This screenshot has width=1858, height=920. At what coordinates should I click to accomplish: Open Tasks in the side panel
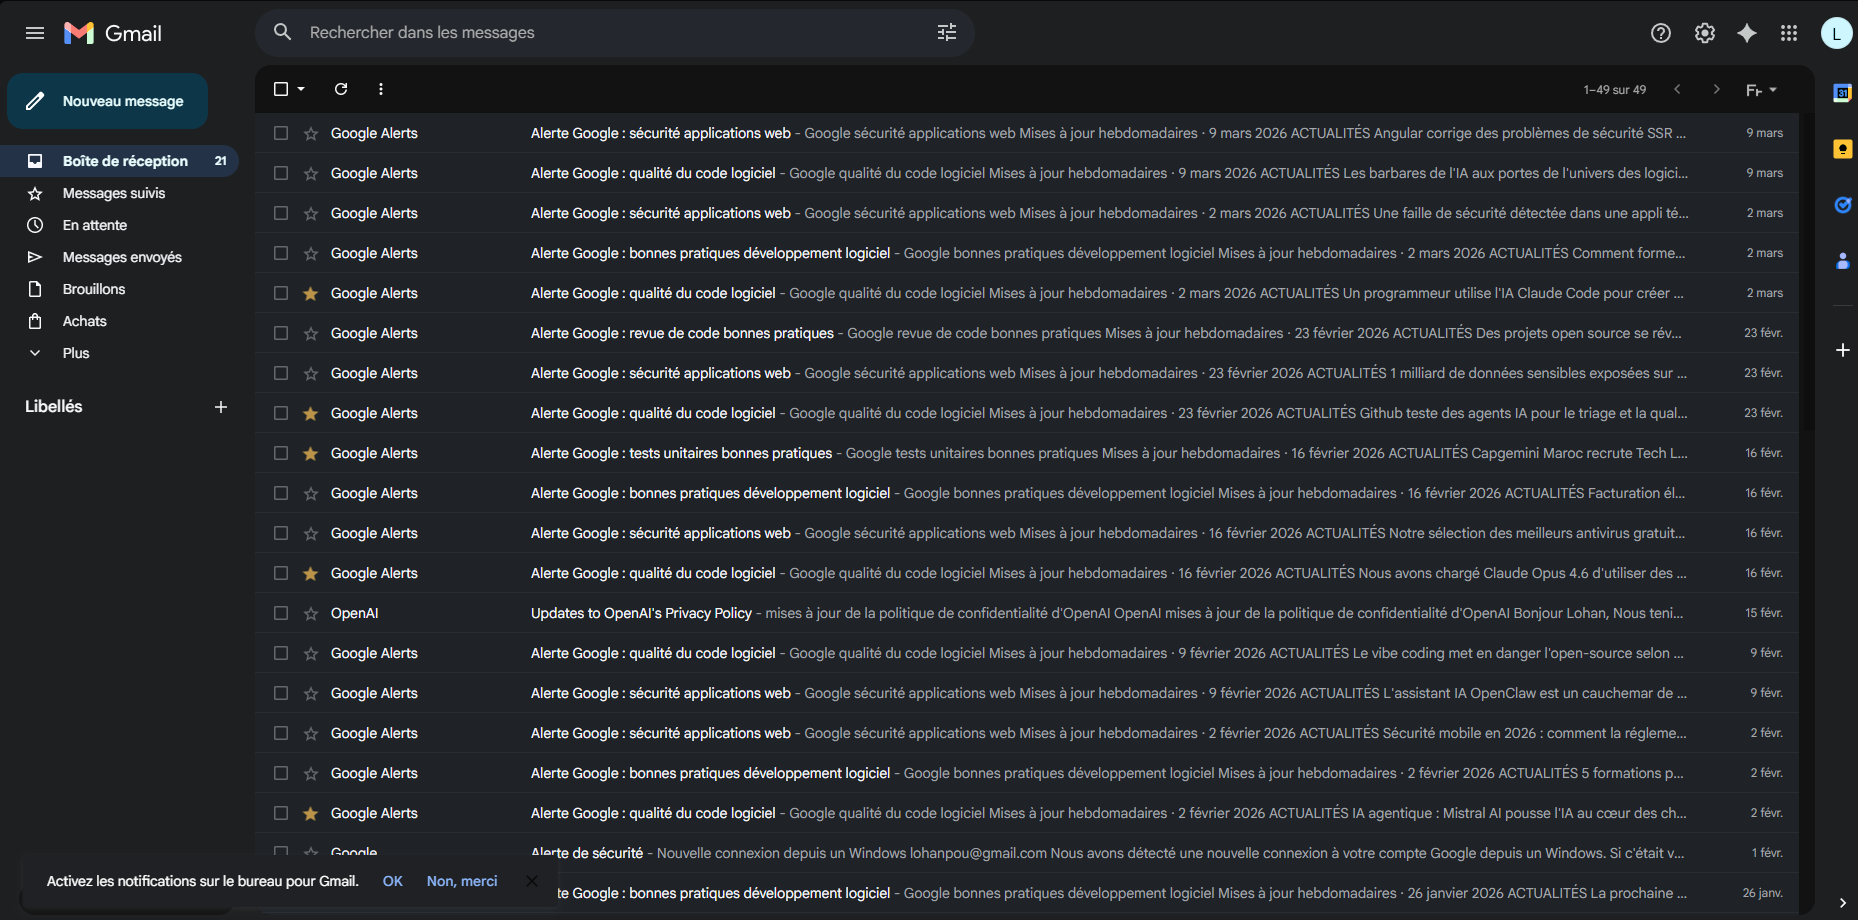tap(1842, 205)
